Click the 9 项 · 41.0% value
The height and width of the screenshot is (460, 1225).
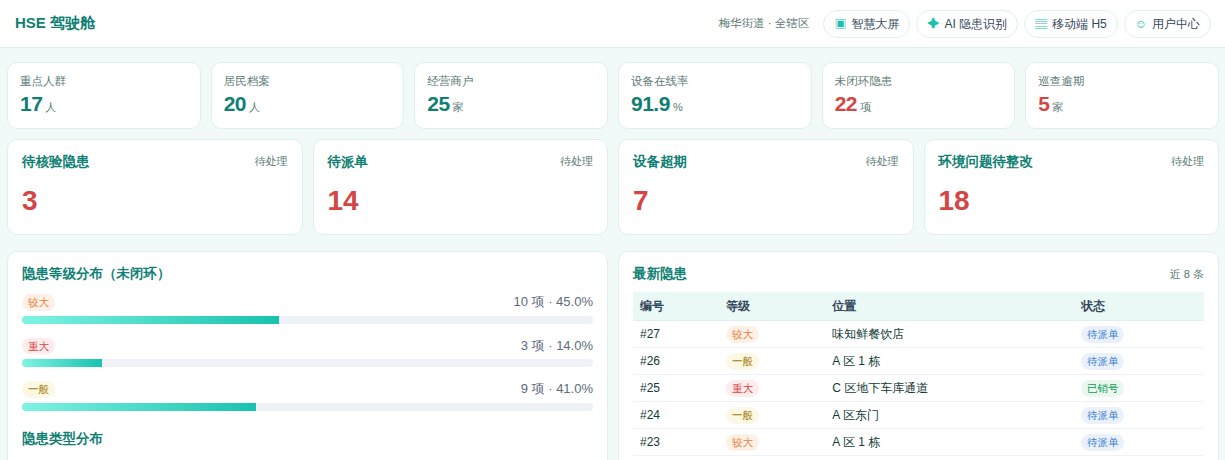pos(556,389)
